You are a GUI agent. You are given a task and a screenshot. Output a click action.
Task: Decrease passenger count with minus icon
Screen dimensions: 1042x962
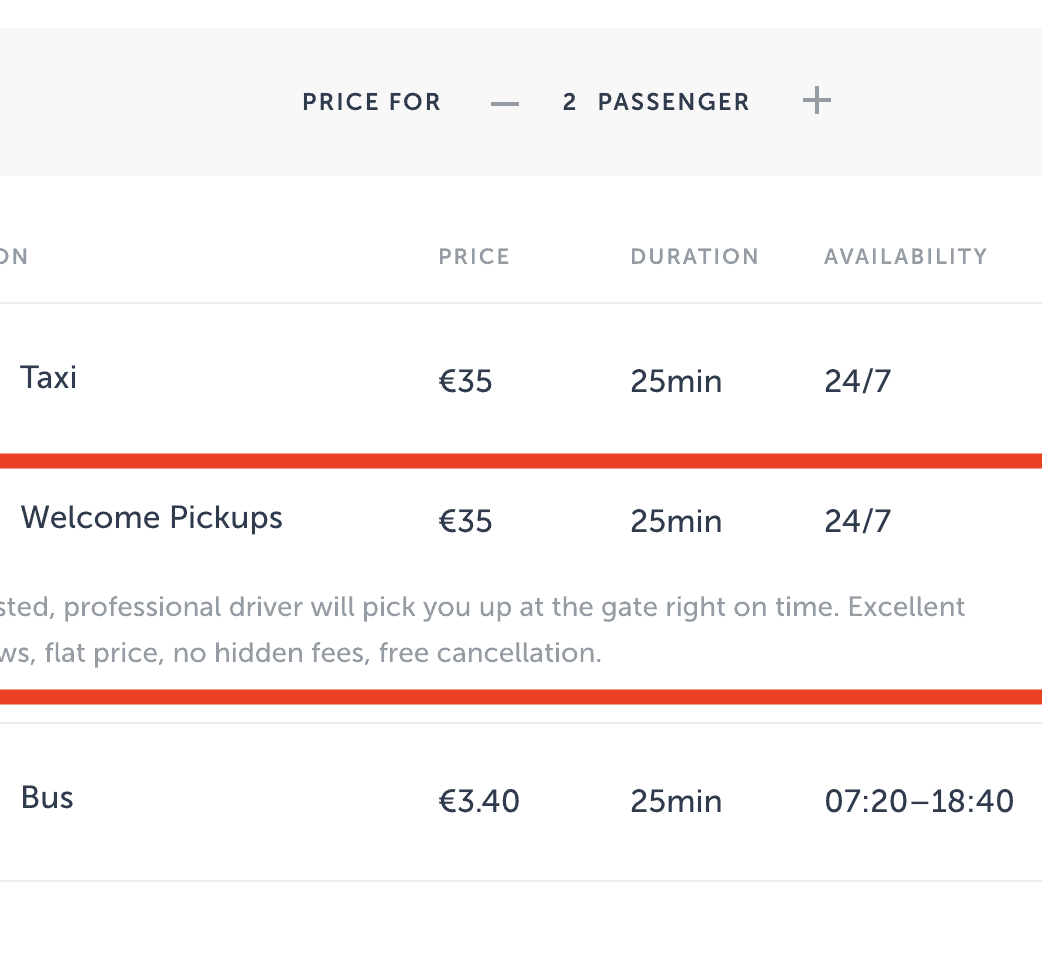tap(505, 102)
